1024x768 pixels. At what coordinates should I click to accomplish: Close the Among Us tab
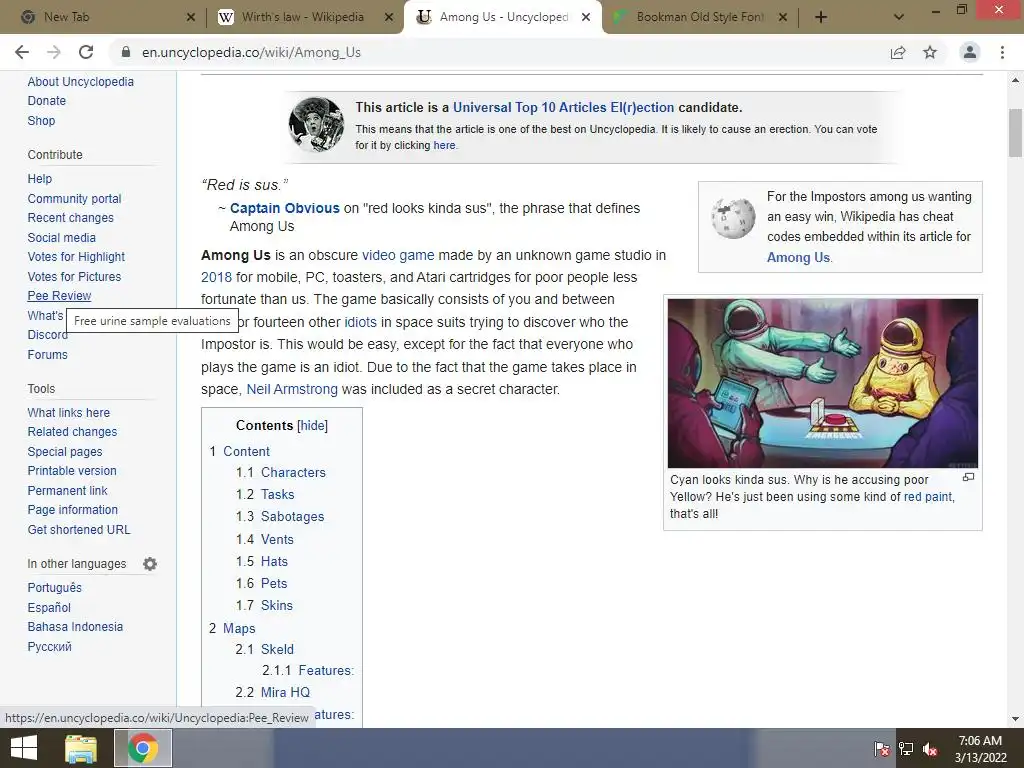click(586, 17)
